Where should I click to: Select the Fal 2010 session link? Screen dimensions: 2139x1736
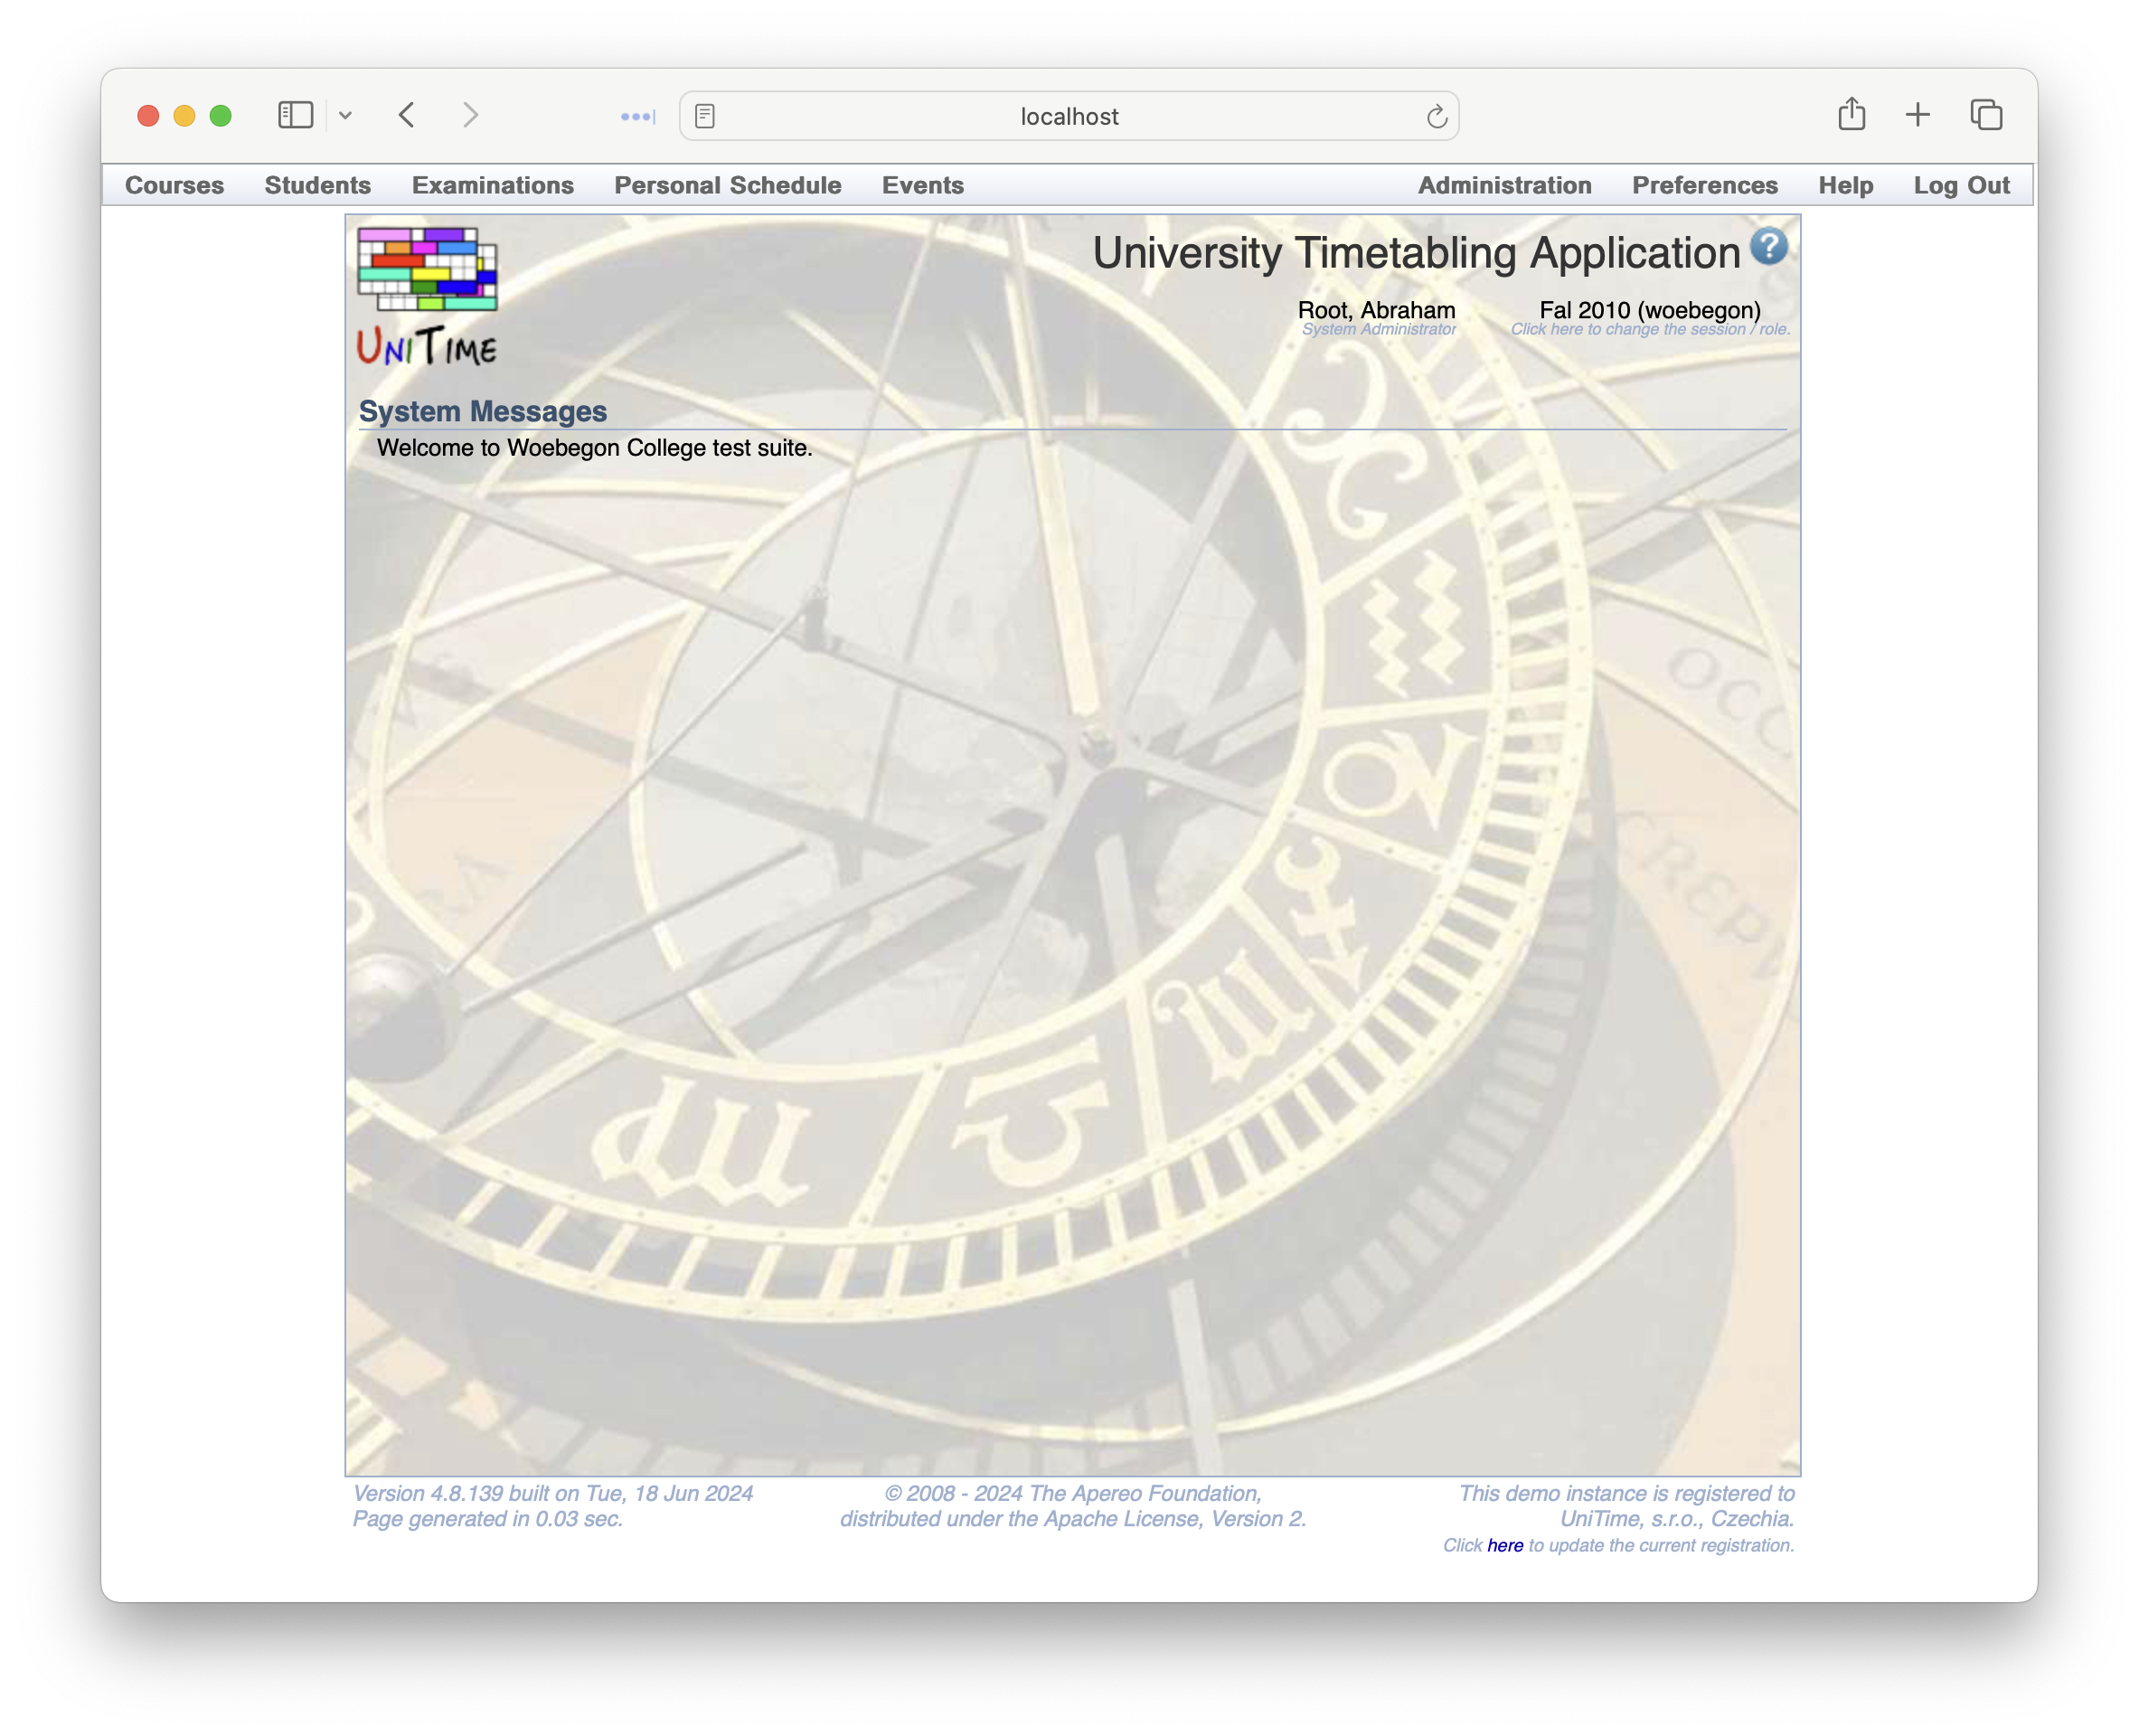(x=1647, y=310)
